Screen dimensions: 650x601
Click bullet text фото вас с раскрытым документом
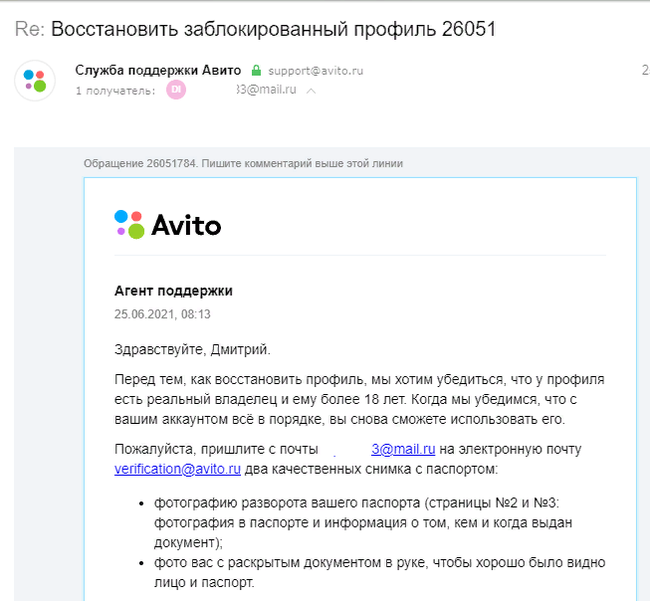380,572
